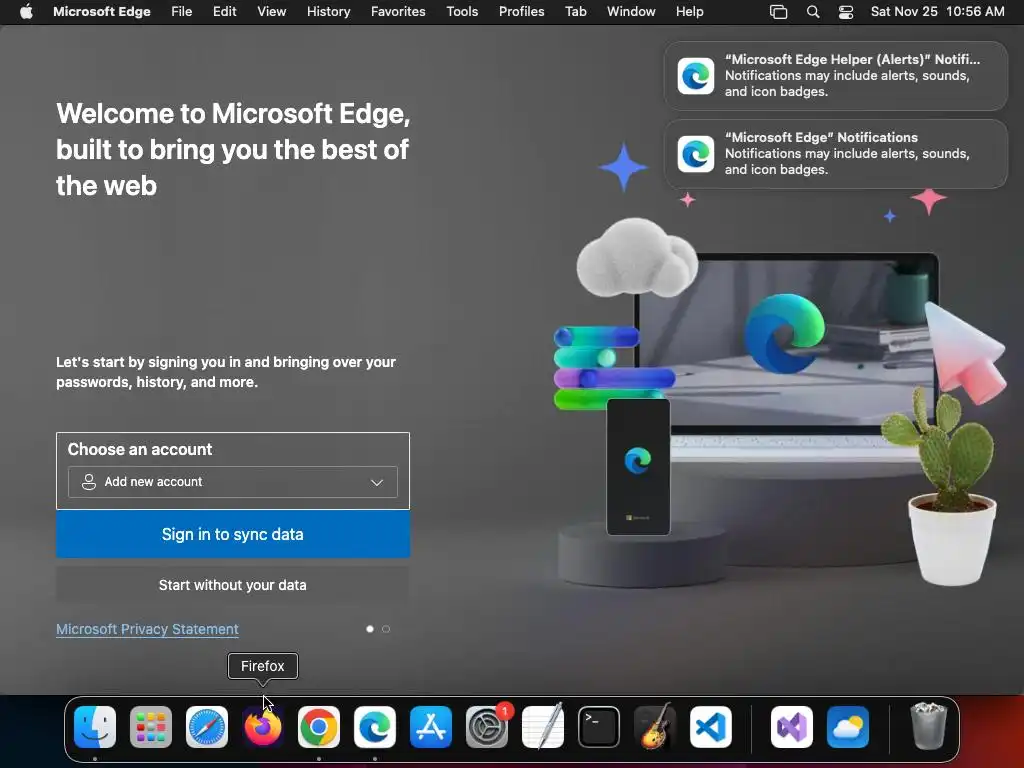Open GarageBand from the dock
The height and width of the screenshot is (768, 1024).
click(x=655, y=727)
